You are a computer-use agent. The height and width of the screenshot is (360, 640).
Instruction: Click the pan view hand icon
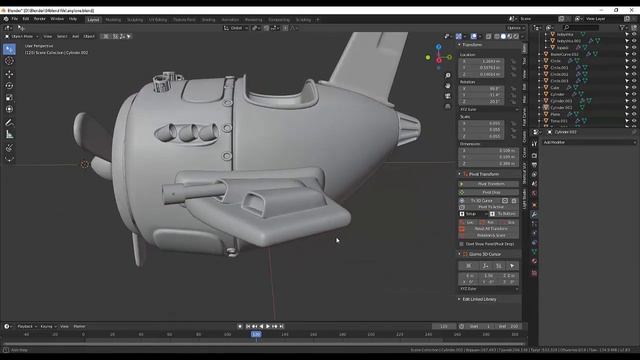(x=448, y=86)
